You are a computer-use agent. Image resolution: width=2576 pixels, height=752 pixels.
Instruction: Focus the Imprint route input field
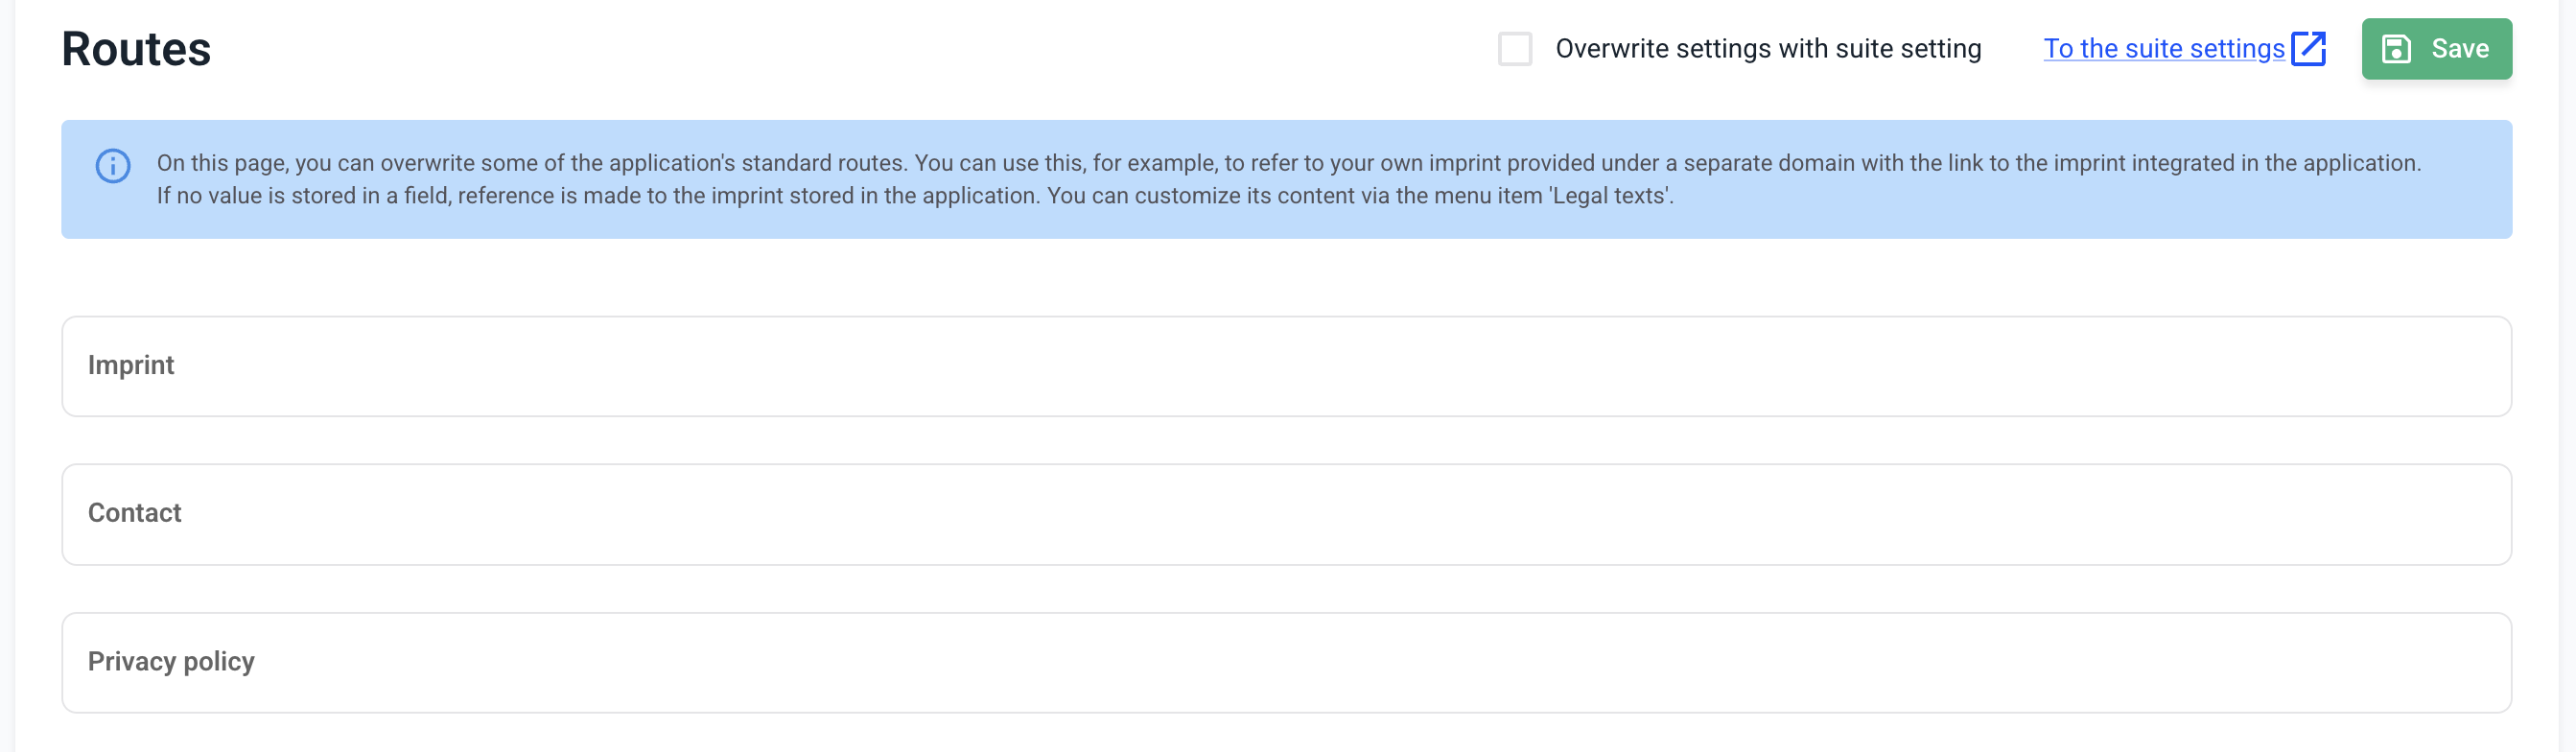tap(1286, 366)
